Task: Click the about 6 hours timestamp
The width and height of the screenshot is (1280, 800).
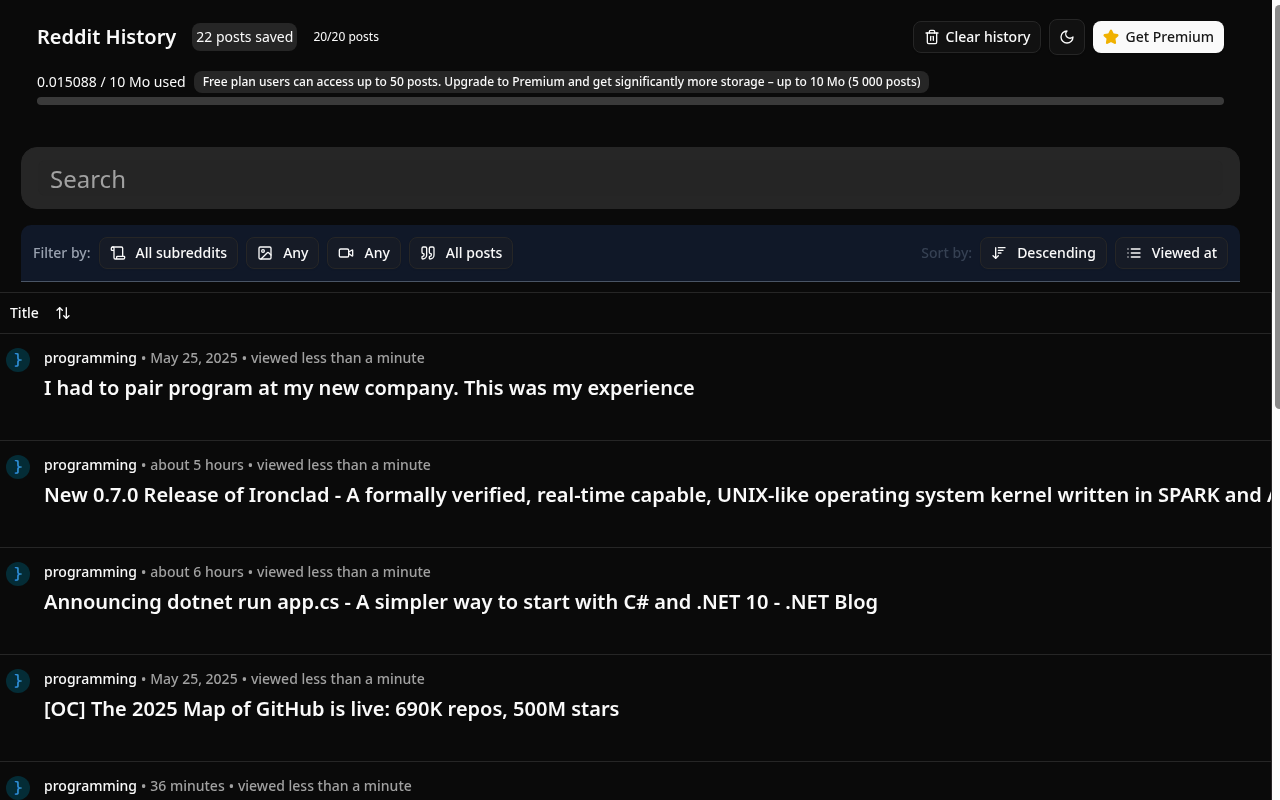Action: (x=197, y=572)
